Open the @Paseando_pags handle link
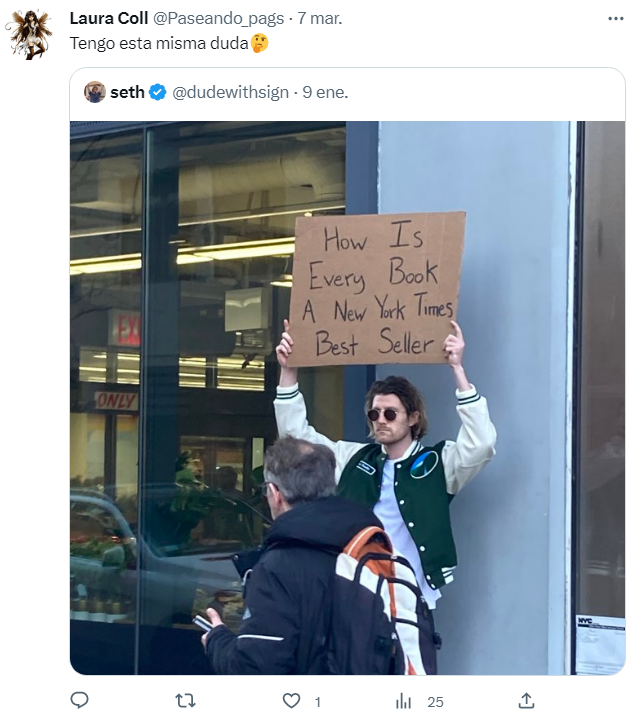The height and width of the screenshot is (717, 634). 218,19
